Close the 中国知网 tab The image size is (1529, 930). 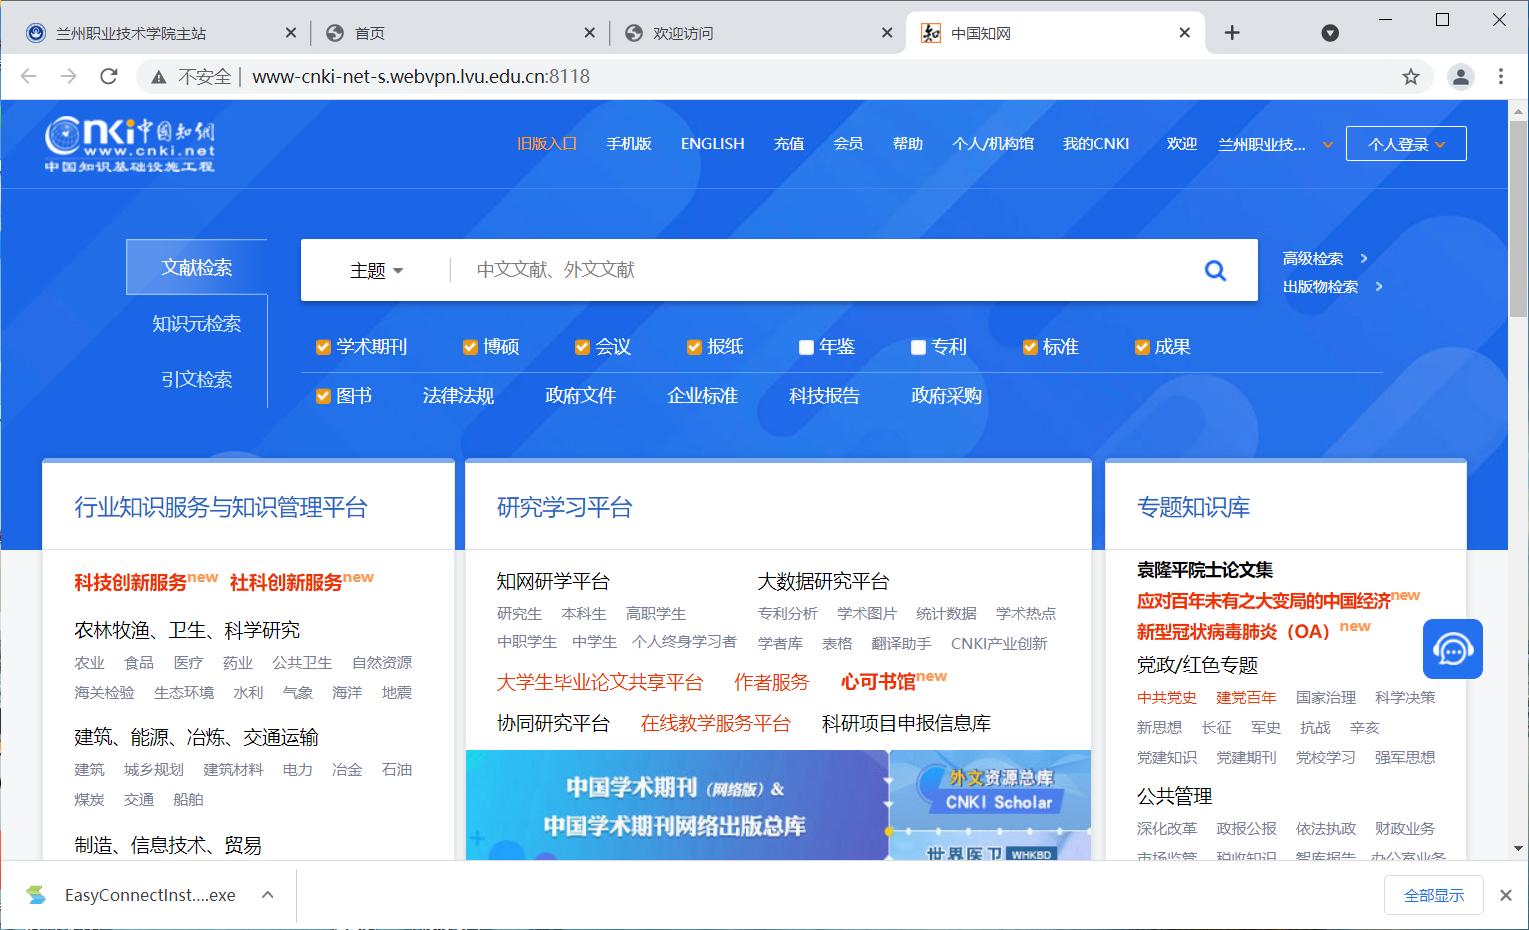coord(1185,33)
